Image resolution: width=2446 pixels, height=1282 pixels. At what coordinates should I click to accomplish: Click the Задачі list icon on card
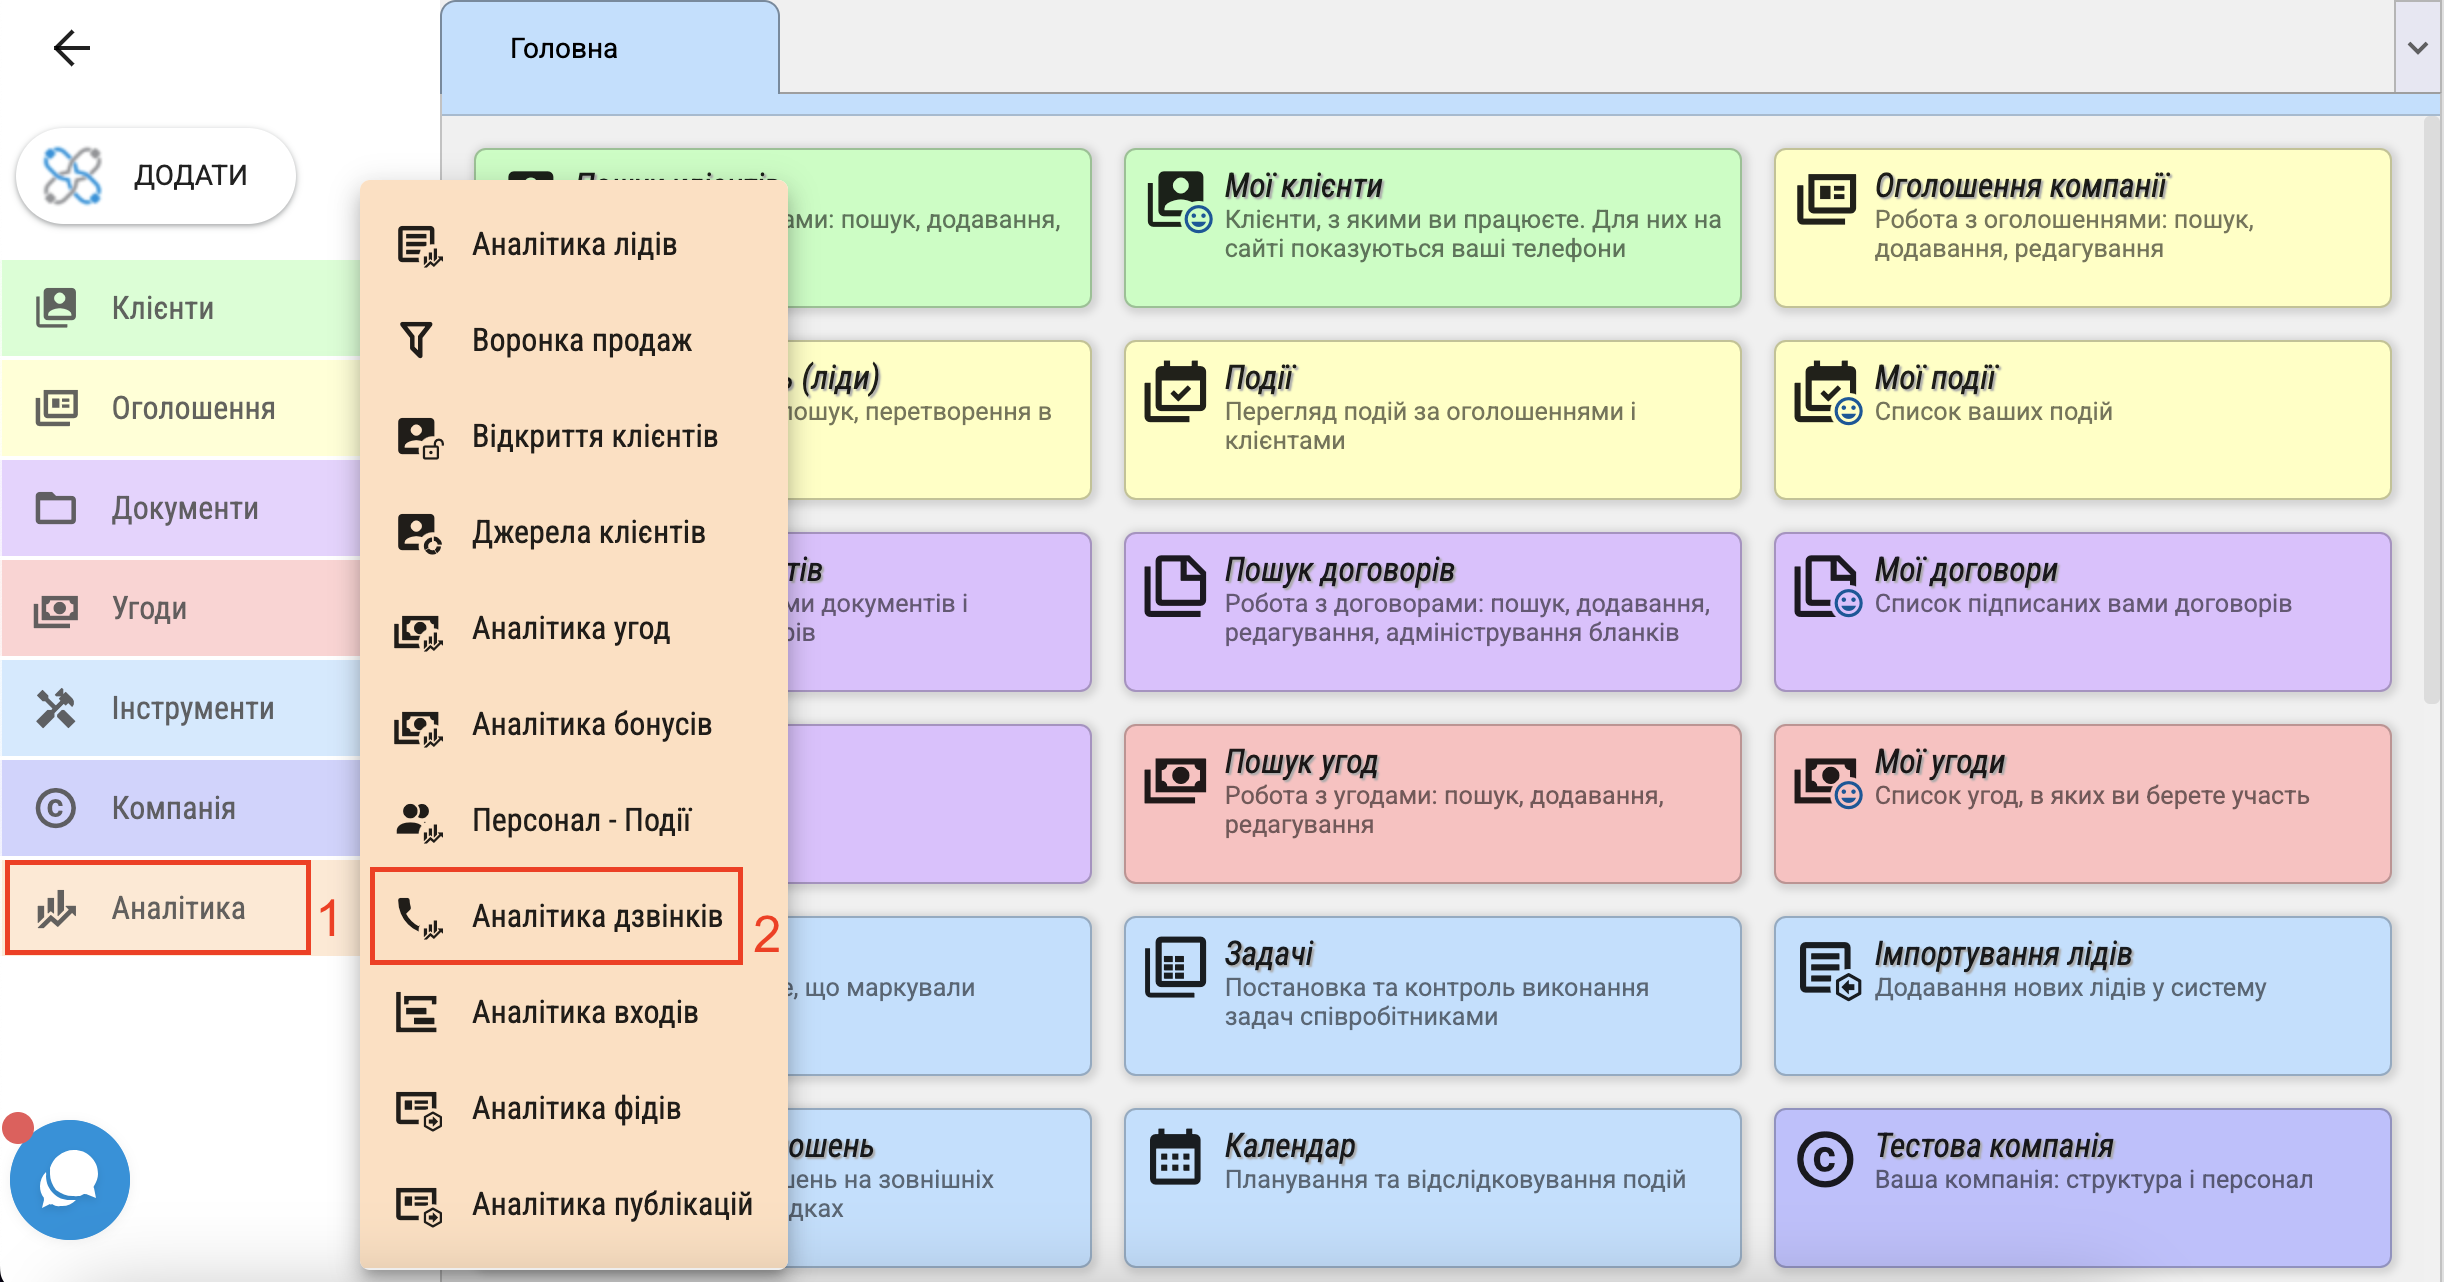[1174, 967]
